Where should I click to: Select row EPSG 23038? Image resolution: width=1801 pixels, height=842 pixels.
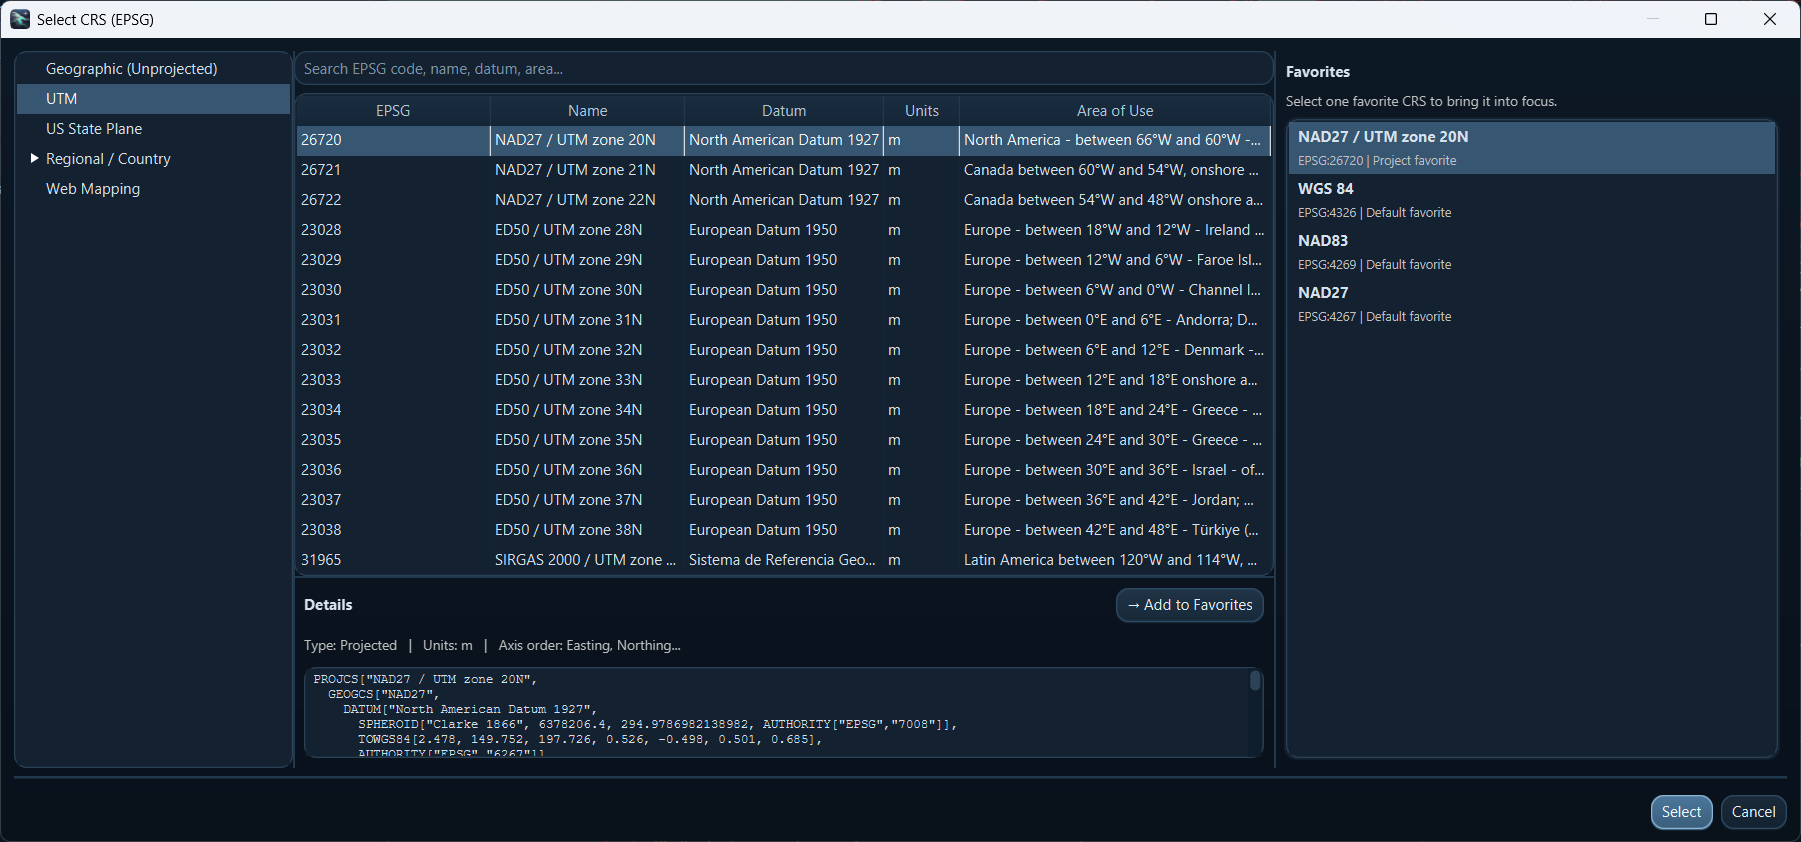(784, 530)
